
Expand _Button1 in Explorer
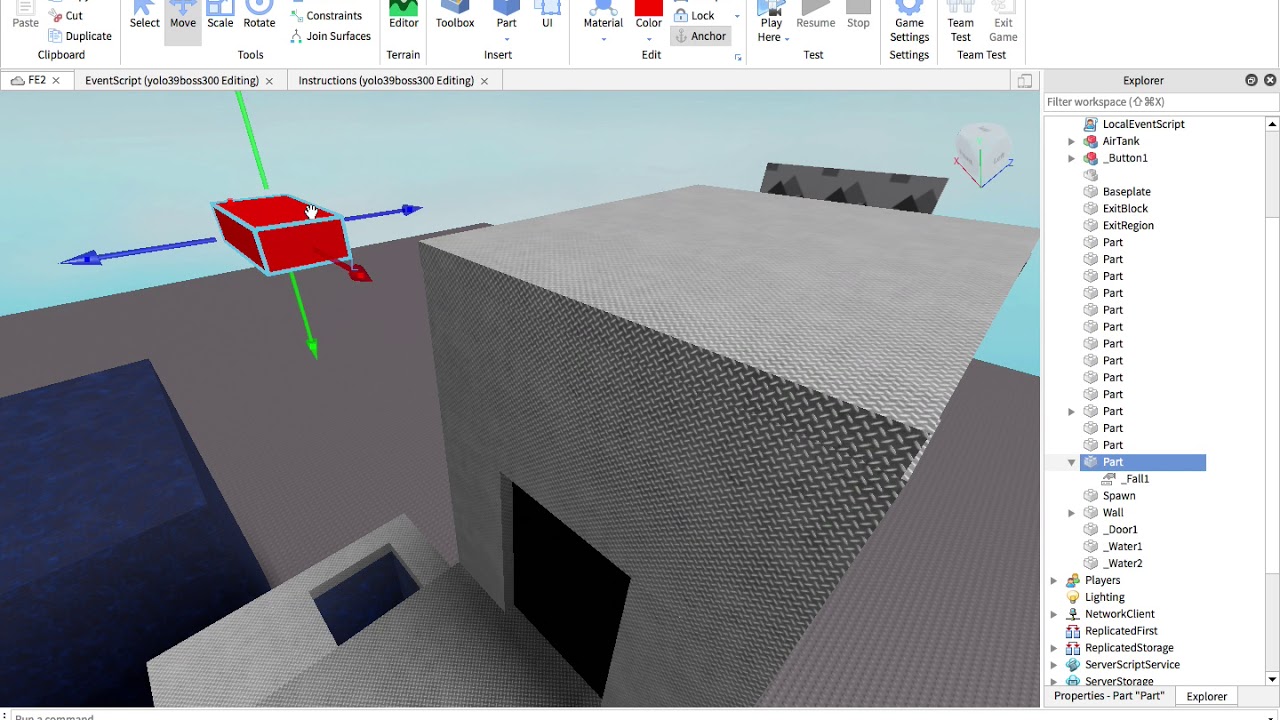[1071, 158]
